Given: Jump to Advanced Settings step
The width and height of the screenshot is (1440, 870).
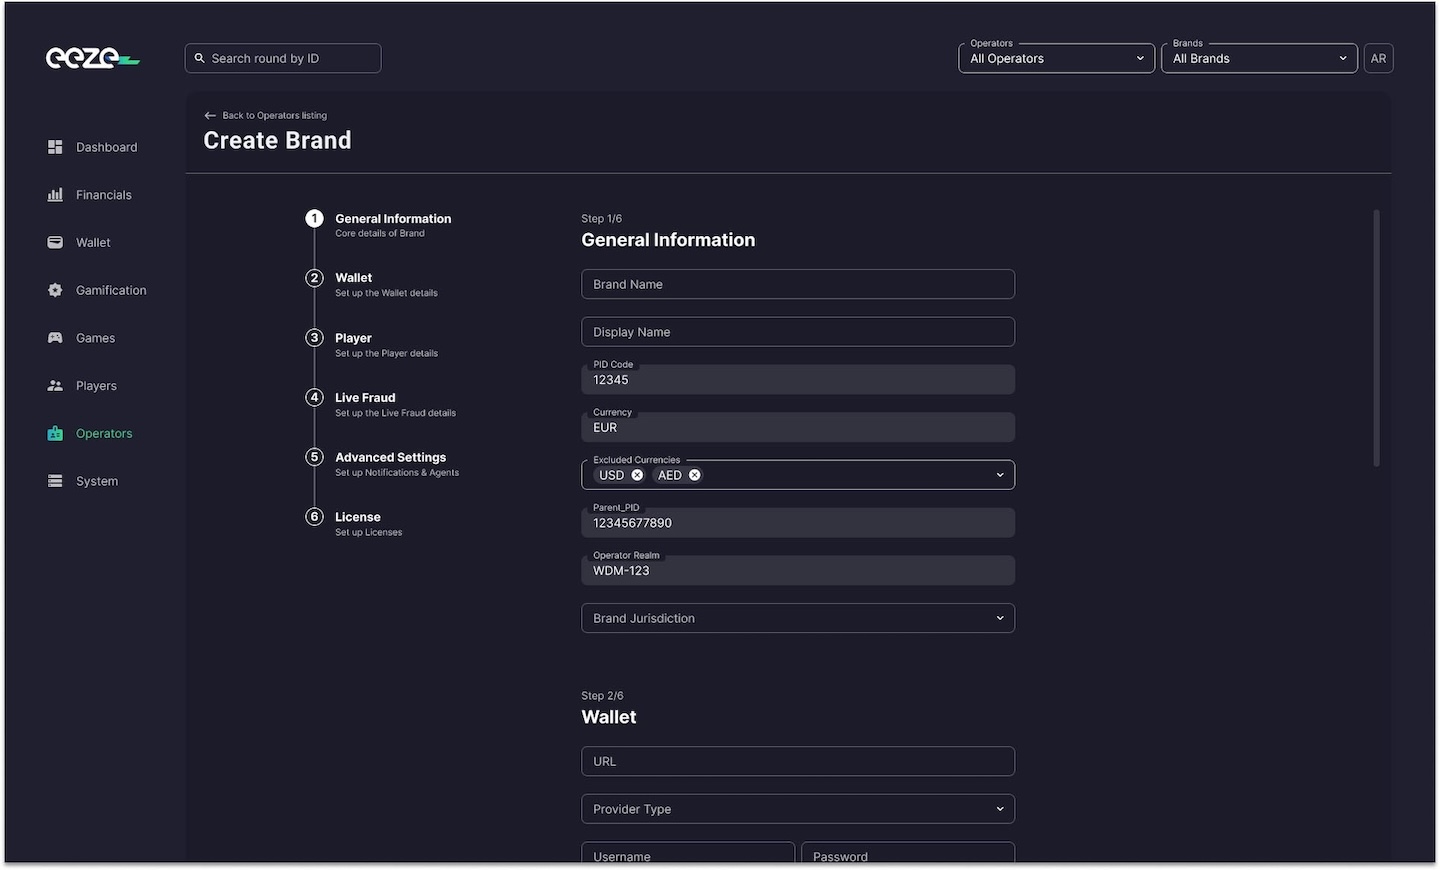Looking at the screenshot, I should click(x=390, y=458).
